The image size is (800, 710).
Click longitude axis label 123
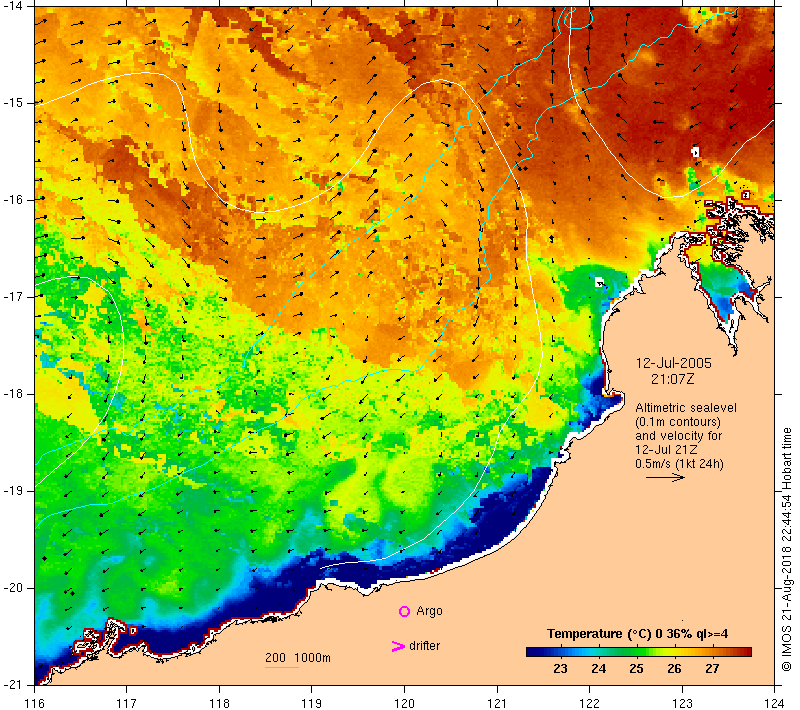click(x=682, y=703)
